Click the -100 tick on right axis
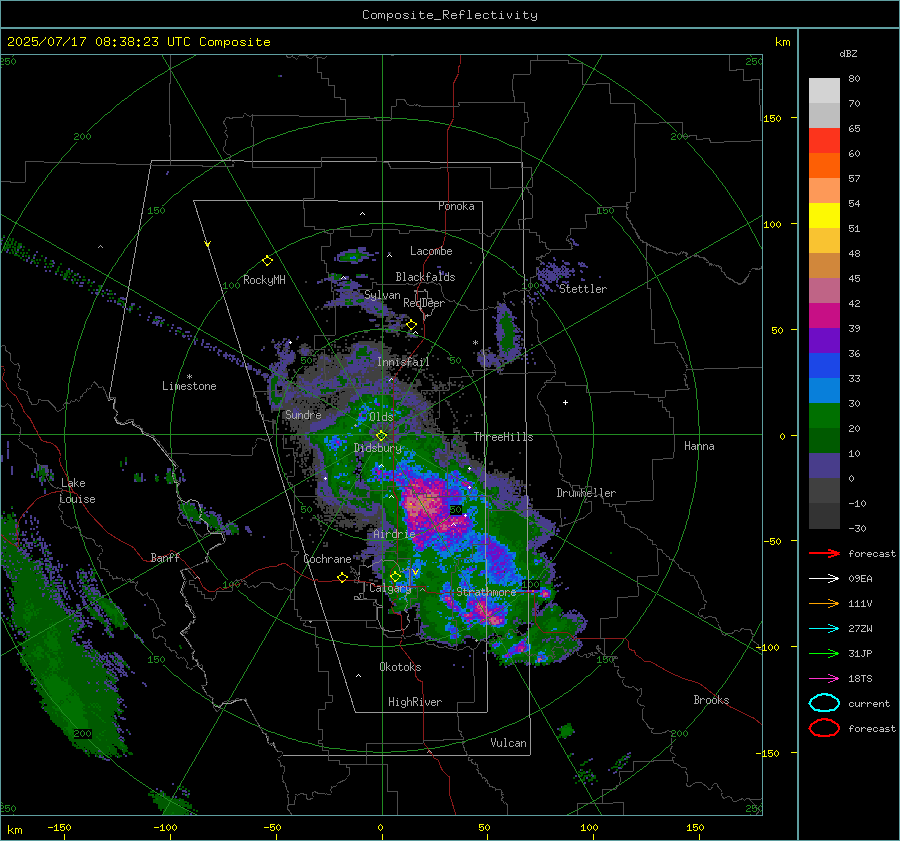This screenshot has width=900, height=841. [x=767, y=647]
